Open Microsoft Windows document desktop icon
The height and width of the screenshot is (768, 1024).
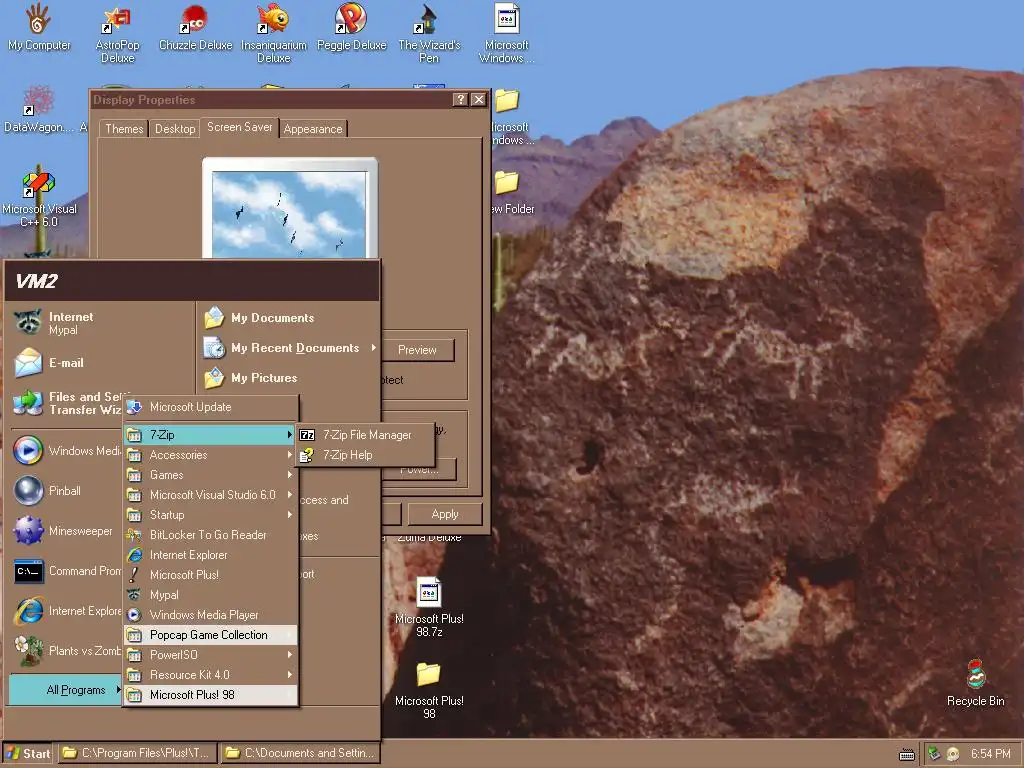(506, 34)
